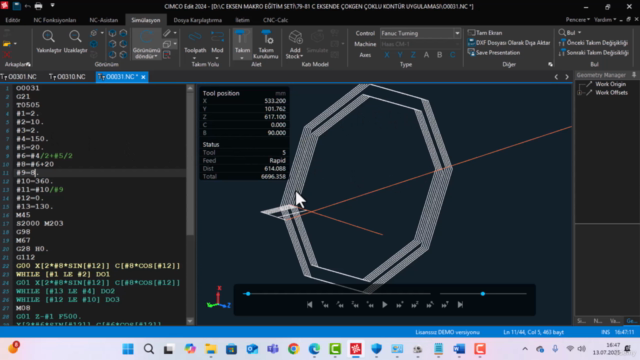Click the Görünümü döndür rotate view button

point(146,44)
